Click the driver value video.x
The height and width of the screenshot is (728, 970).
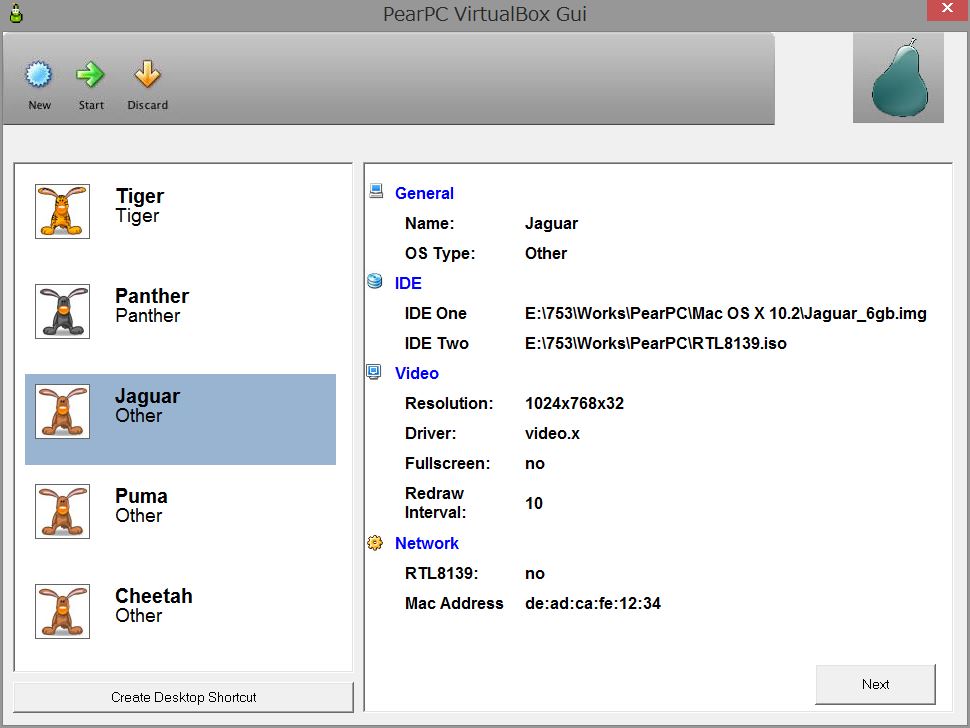pyautogui.click(x=552, y=434)
